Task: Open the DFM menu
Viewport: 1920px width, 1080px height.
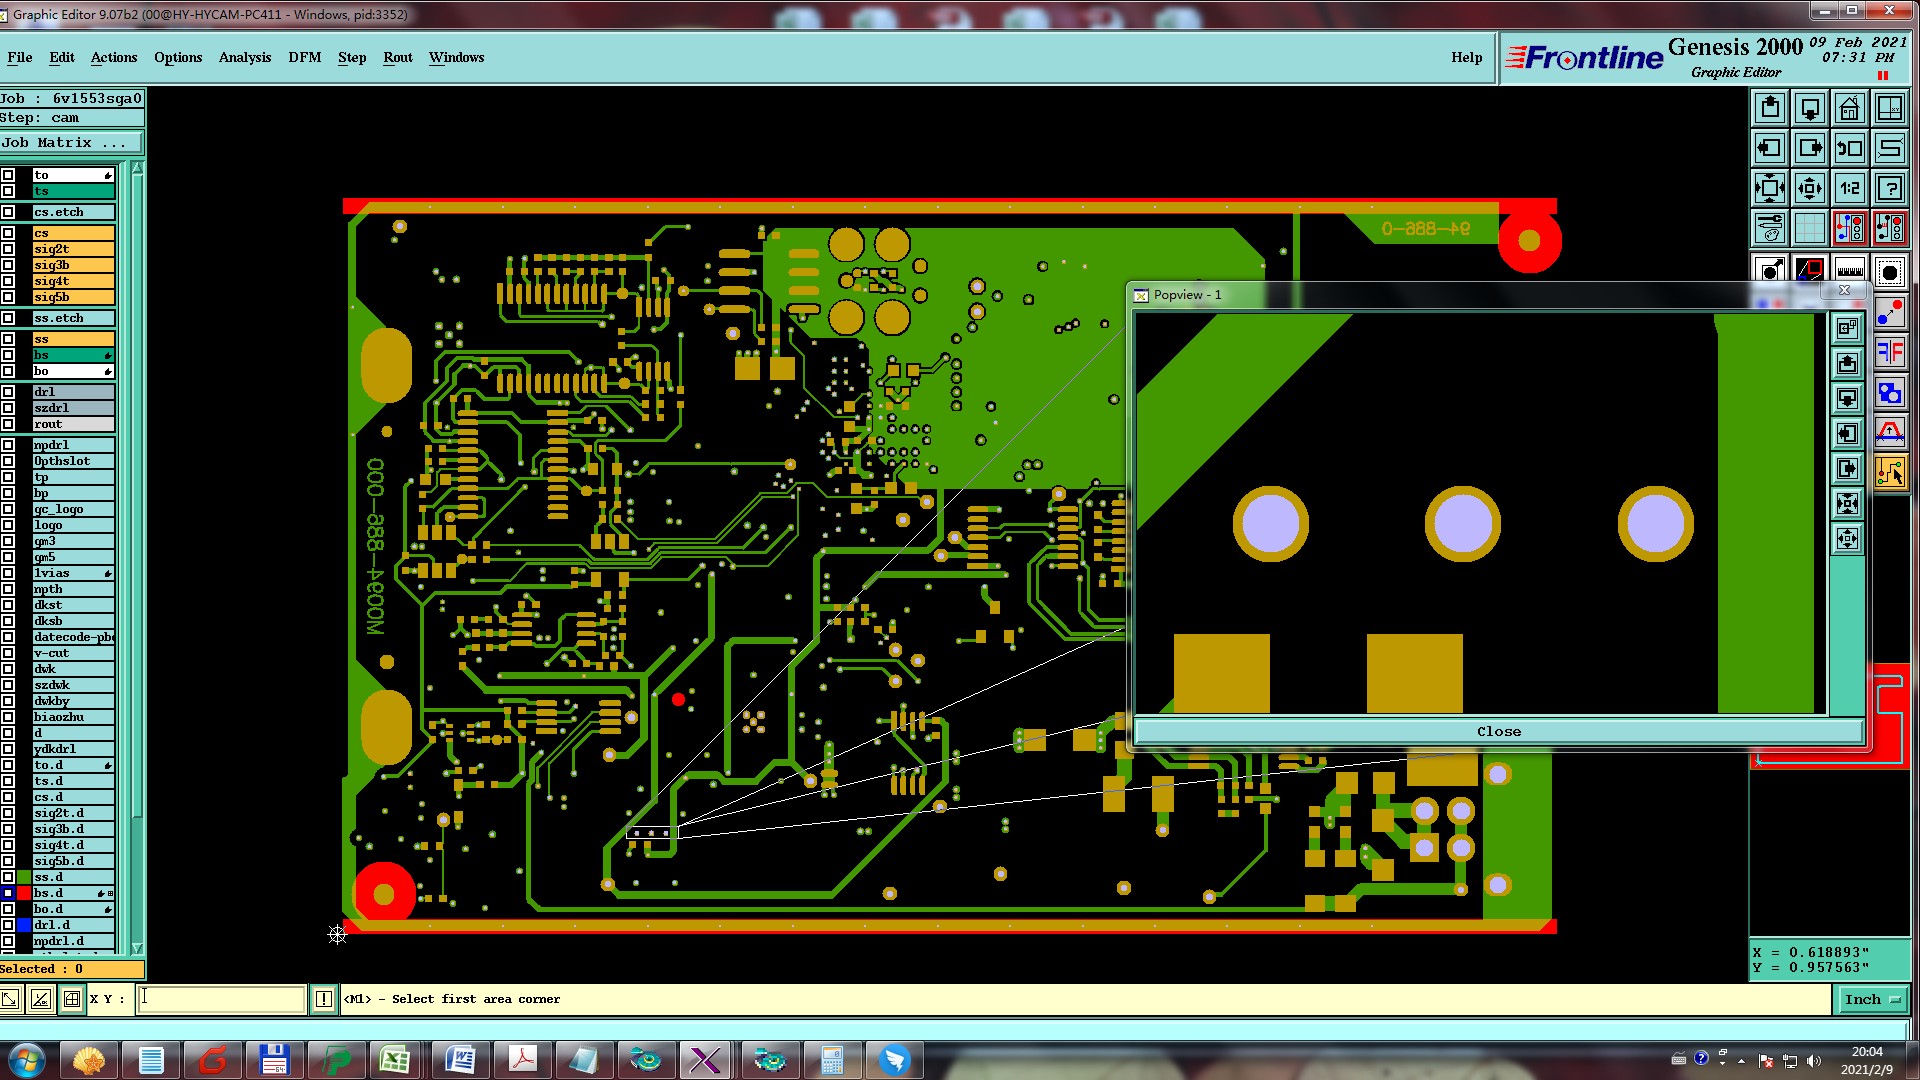Action: (305, 57)
